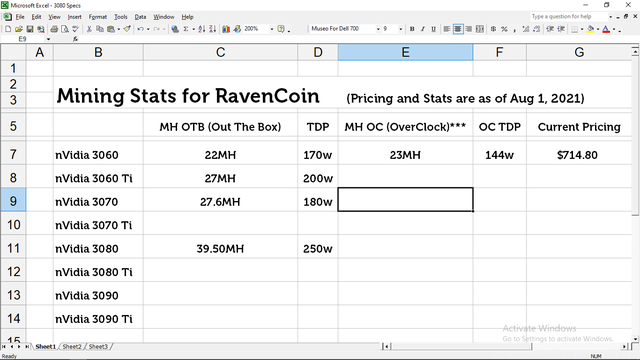Open the Museo For Dell 700 font dropdown

pos(378,29)
